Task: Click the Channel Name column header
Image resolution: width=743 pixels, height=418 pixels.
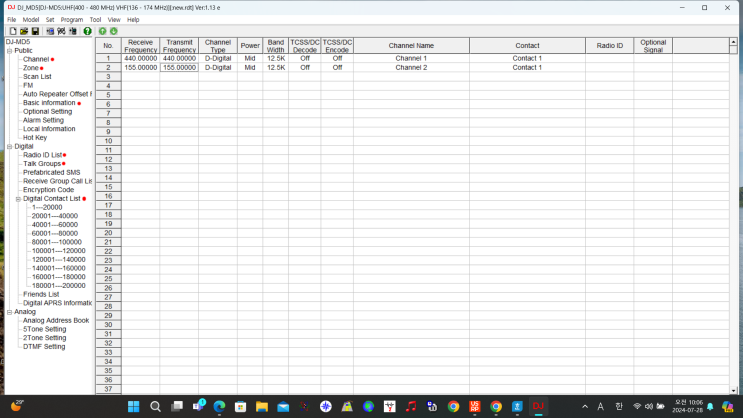Action: tap(411, 46)
